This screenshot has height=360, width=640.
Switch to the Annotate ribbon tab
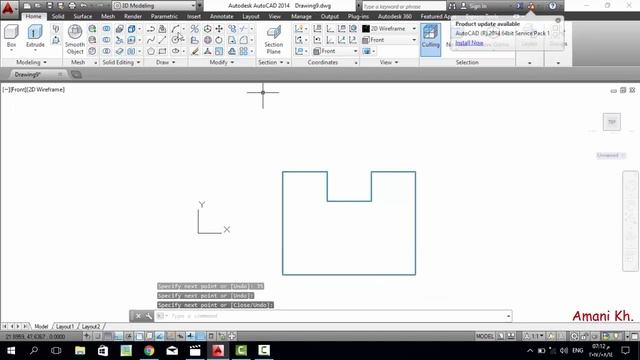click(222, 16)
